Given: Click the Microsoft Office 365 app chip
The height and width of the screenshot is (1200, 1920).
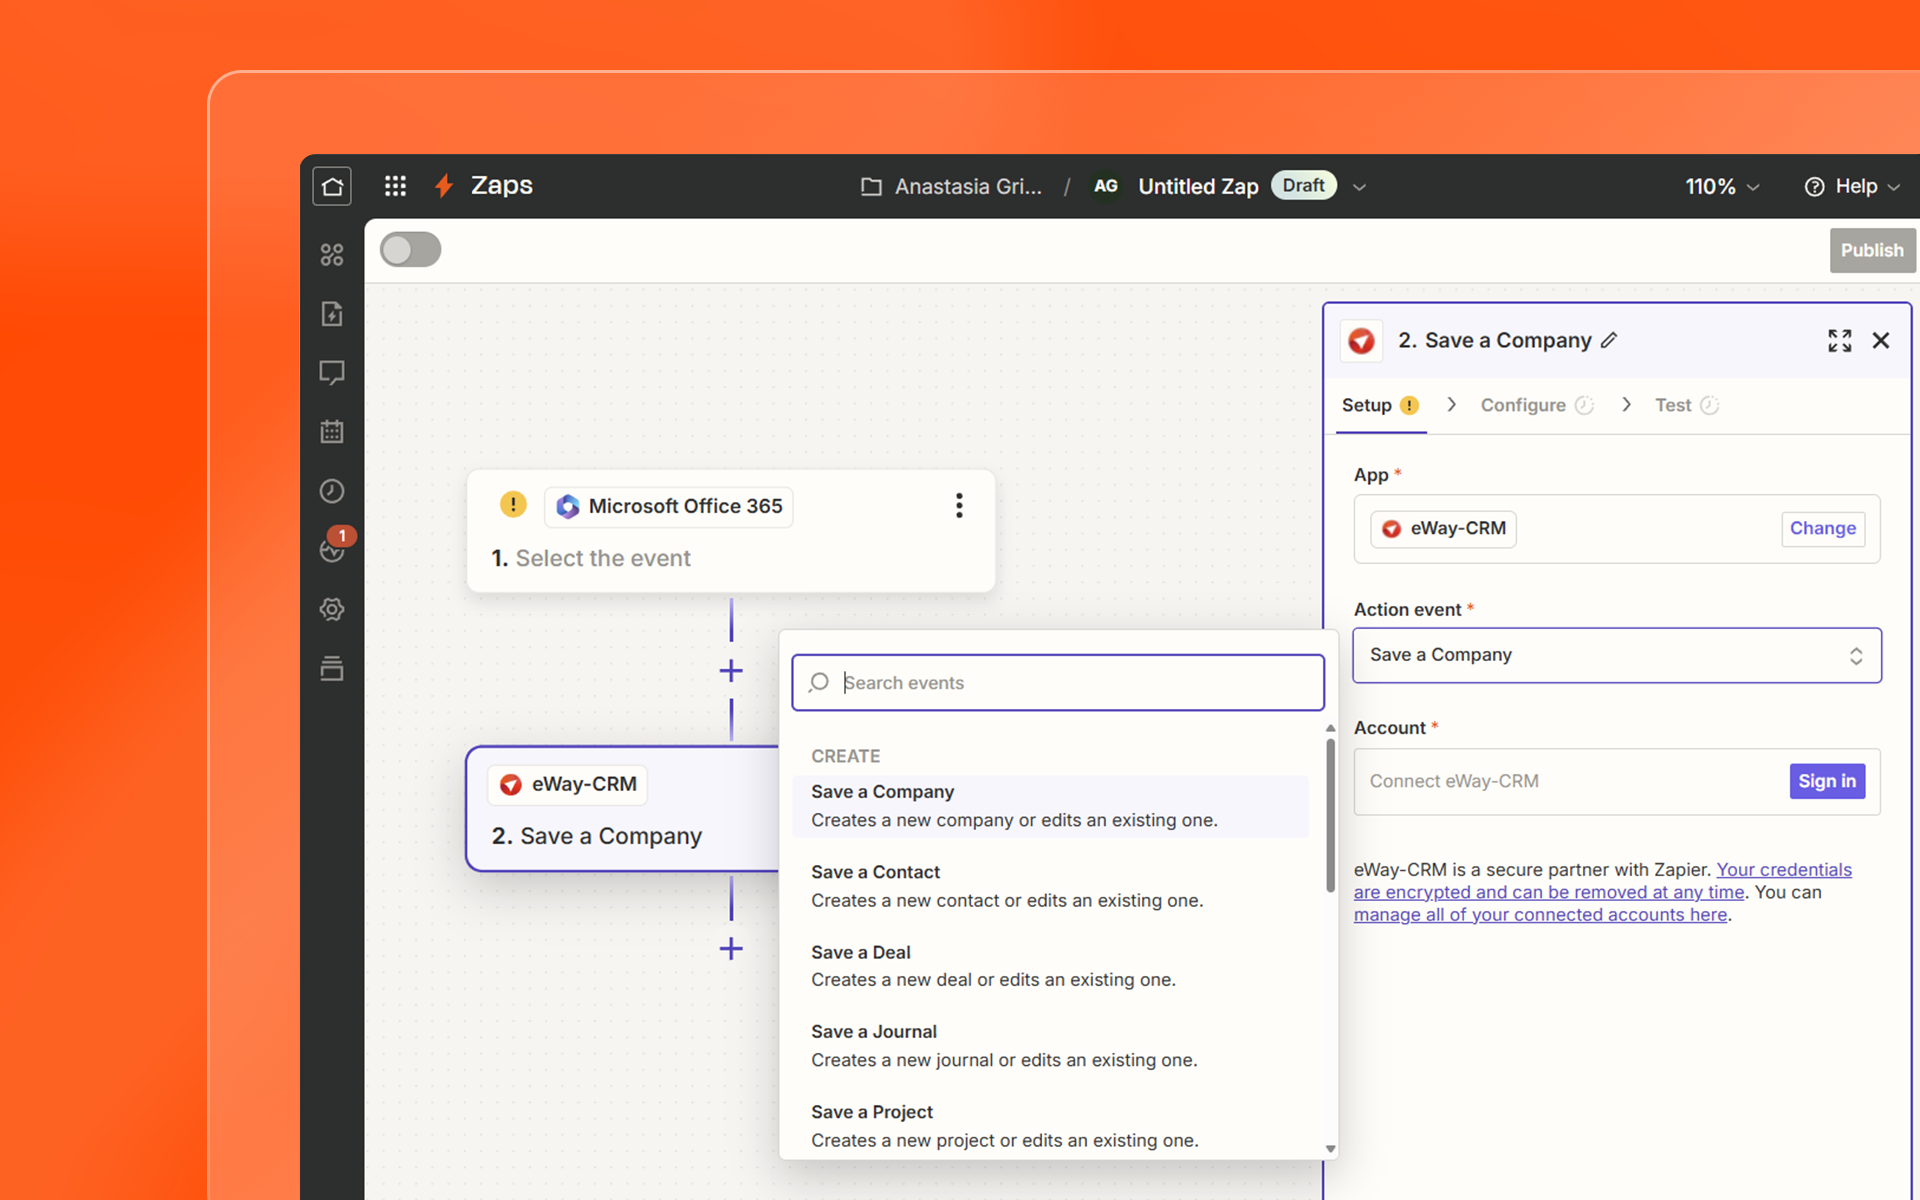Looking at the screenshot, I should 669,507.
